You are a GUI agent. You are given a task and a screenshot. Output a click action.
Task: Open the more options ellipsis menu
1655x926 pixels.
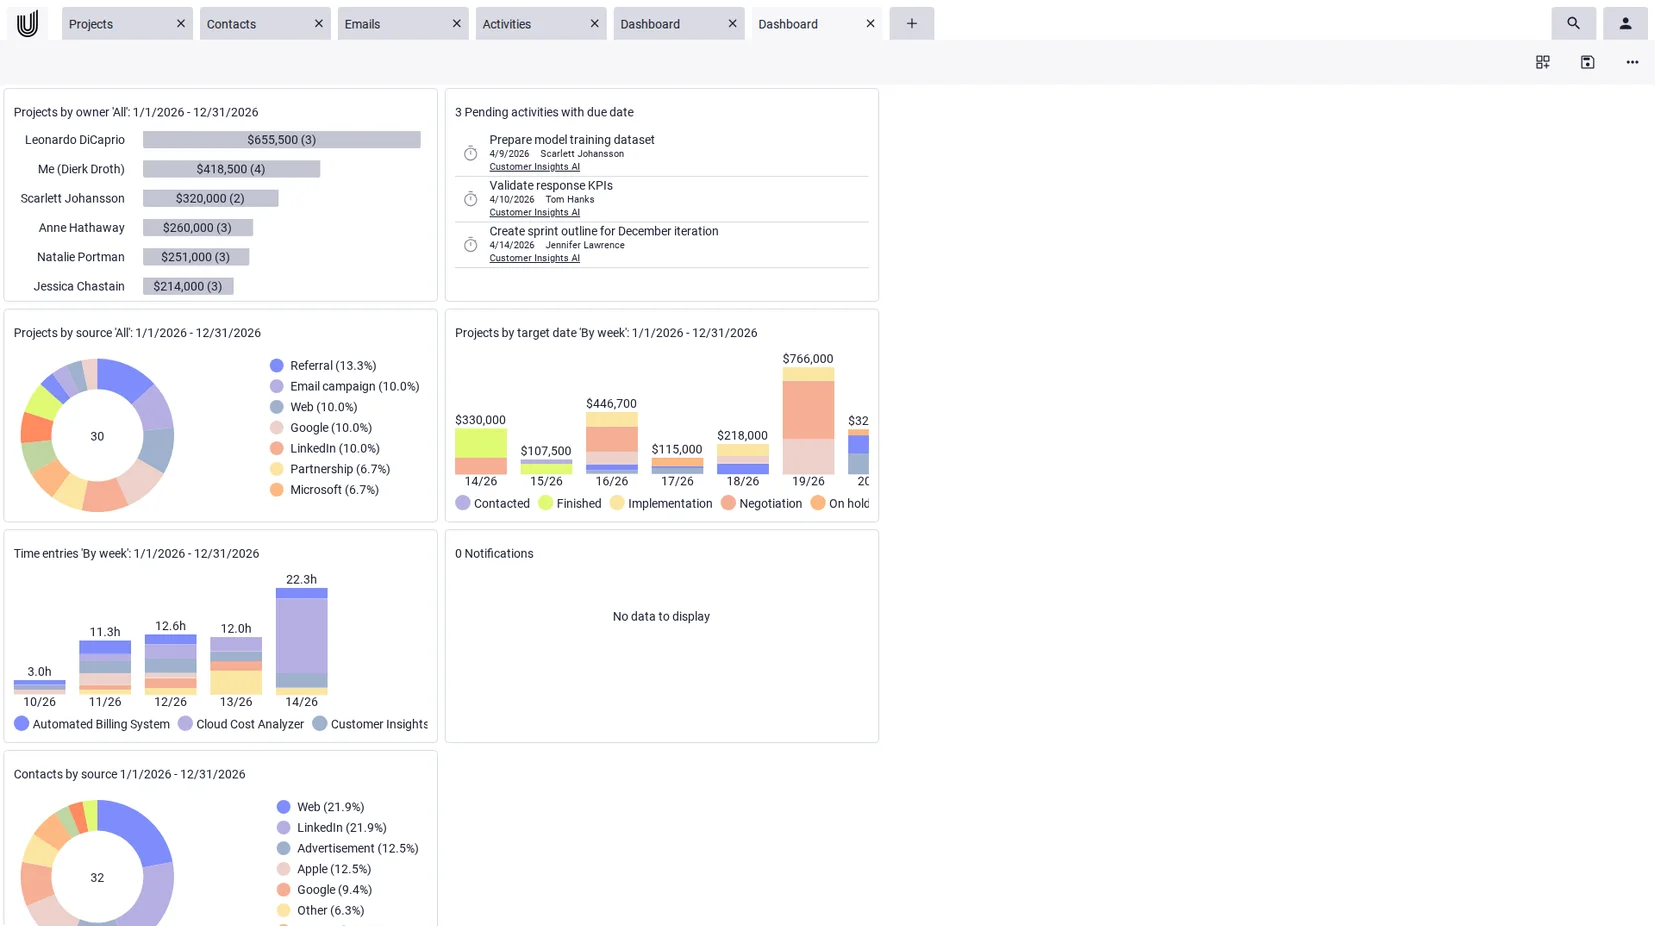coord(1632,62)
